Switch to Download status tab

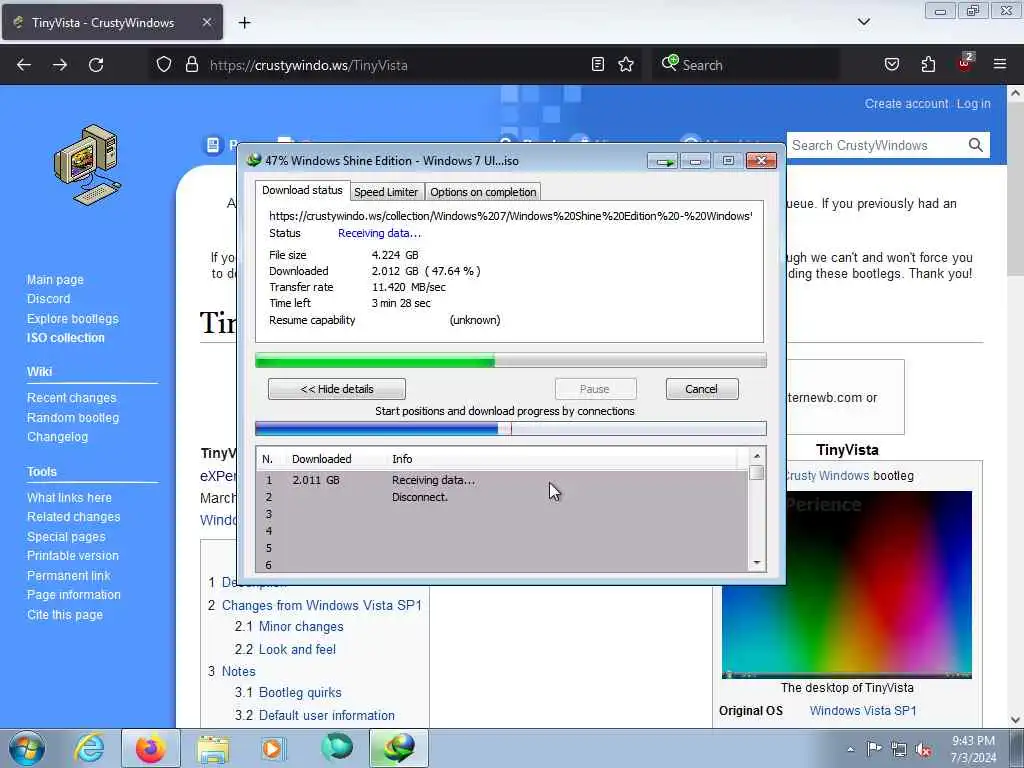[302, 190]
